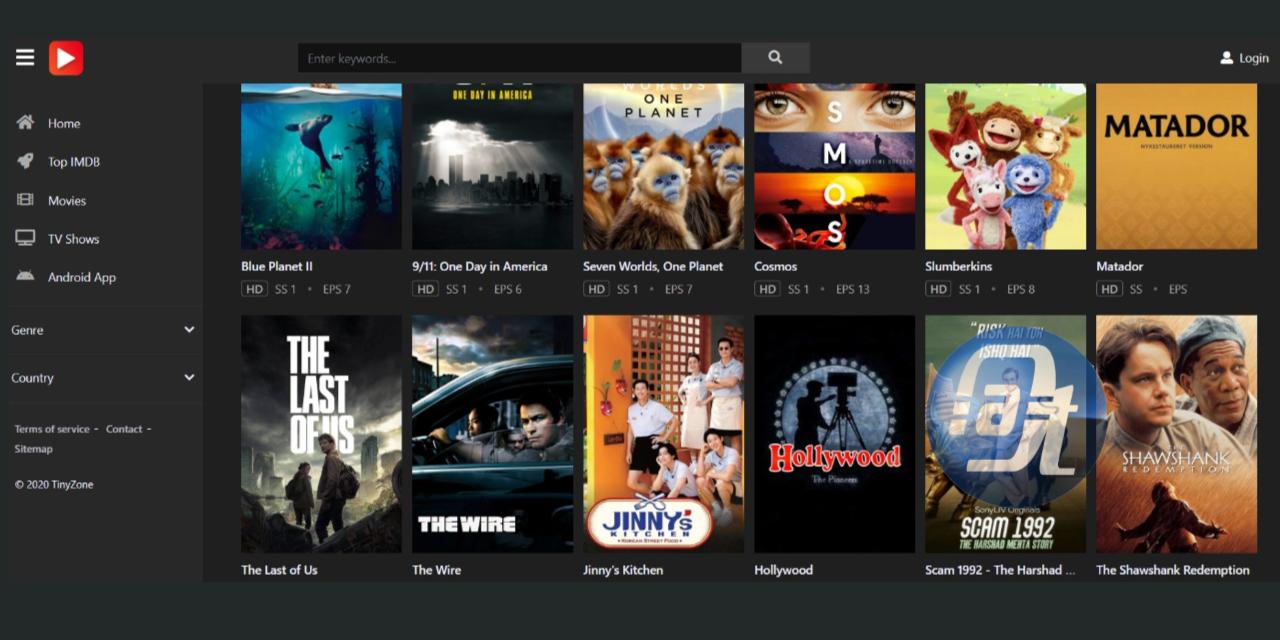This screenshot has width=1280, height=640.
Task: Click the TV Shows monitor icon
Action: point(25,238)
